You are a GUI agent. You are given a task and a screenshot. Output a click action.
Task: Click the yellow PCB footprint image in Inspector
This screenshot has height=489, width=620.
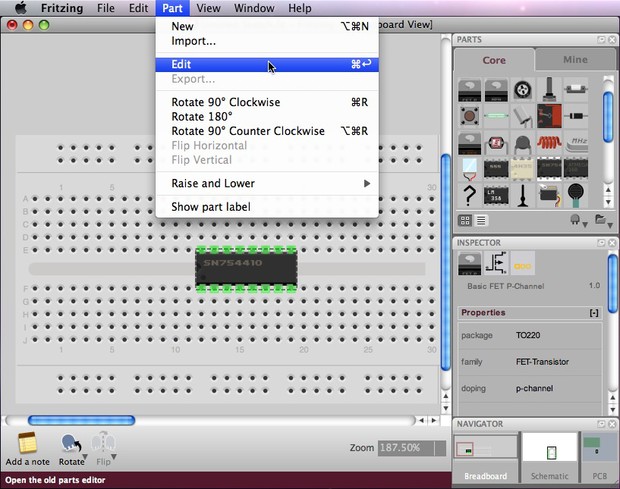[522, 265]
